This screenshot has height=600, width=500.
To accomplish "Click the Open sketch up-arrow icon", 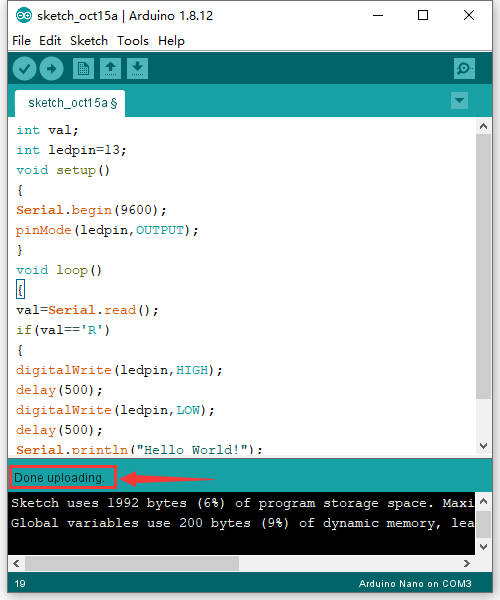I will 111,69.
